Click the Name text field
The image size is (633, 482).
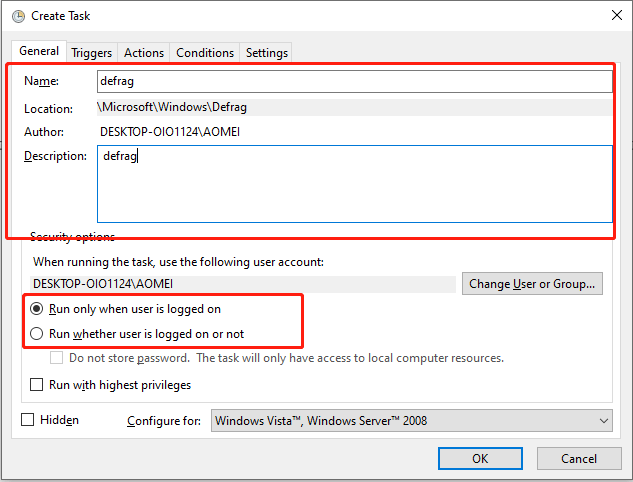pyautogui.click(x=354, y=81)
